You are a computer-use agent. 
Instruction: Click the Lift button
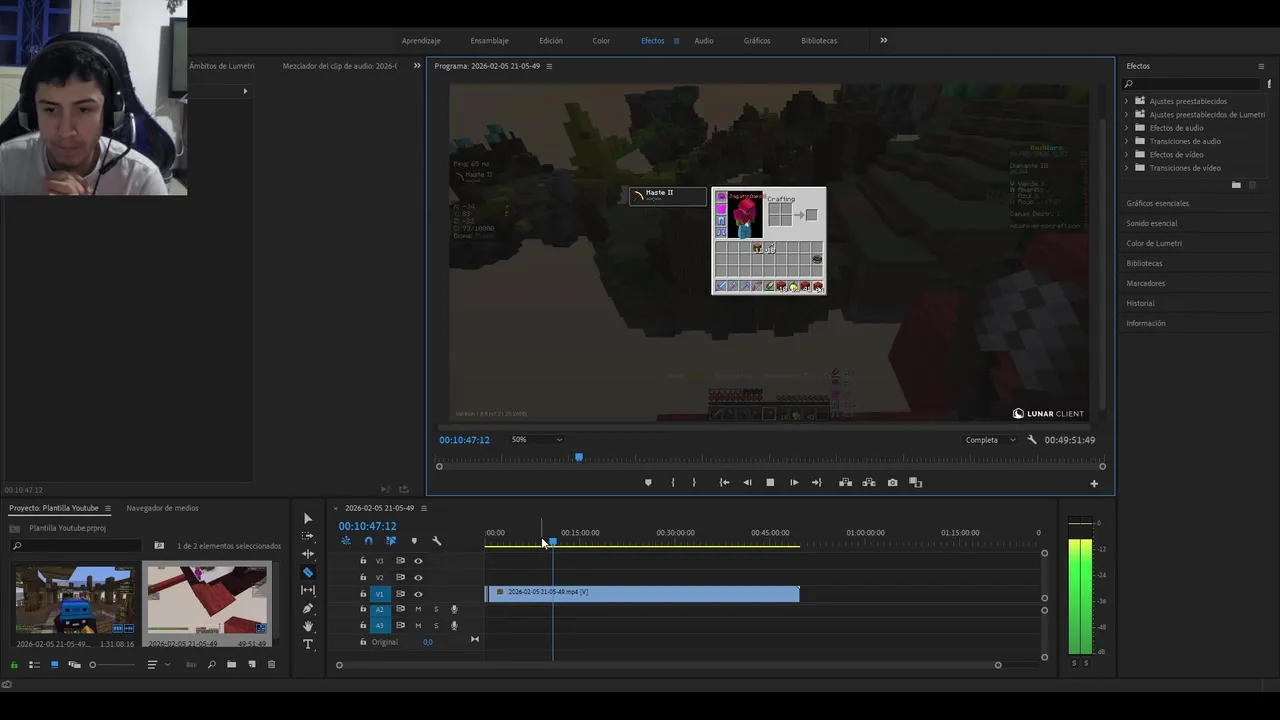[845, 483]
